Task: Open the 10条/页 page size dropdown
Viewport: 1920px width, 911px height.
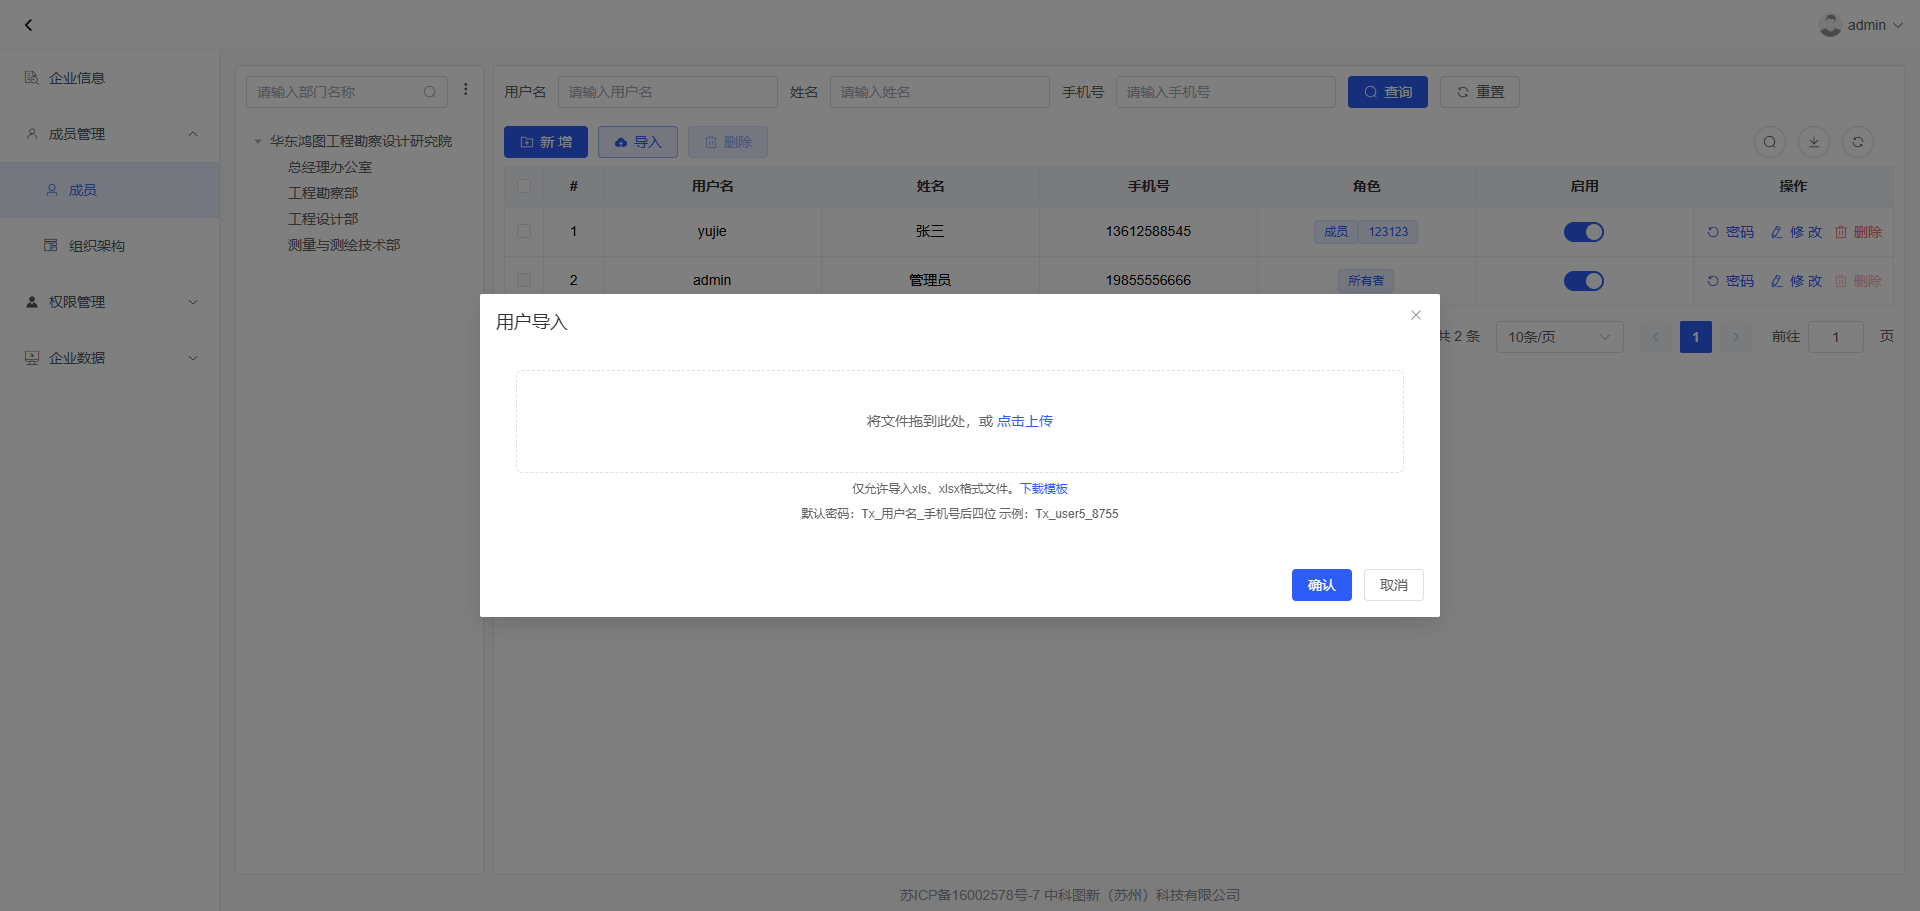Action: click(1558, 337)
